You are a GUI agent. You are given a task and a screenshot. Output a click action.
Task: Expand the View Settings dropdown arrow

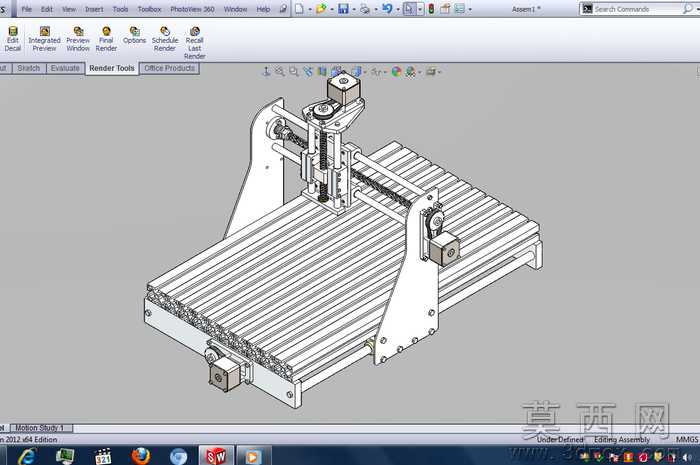tap(440, 72)
